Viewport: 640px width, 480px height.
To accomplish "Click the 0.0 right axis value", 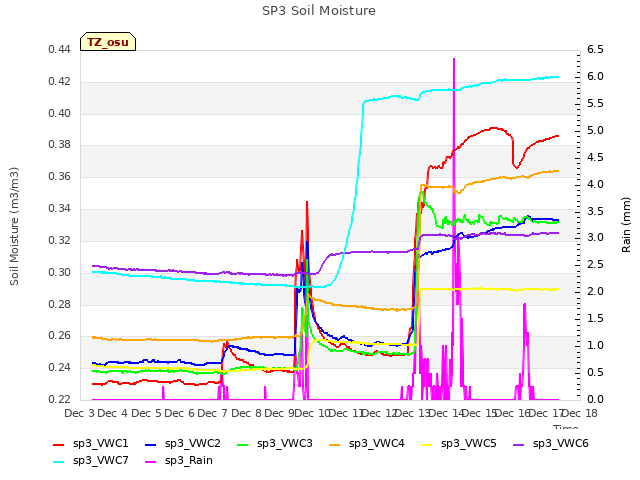I will (595, 399).
